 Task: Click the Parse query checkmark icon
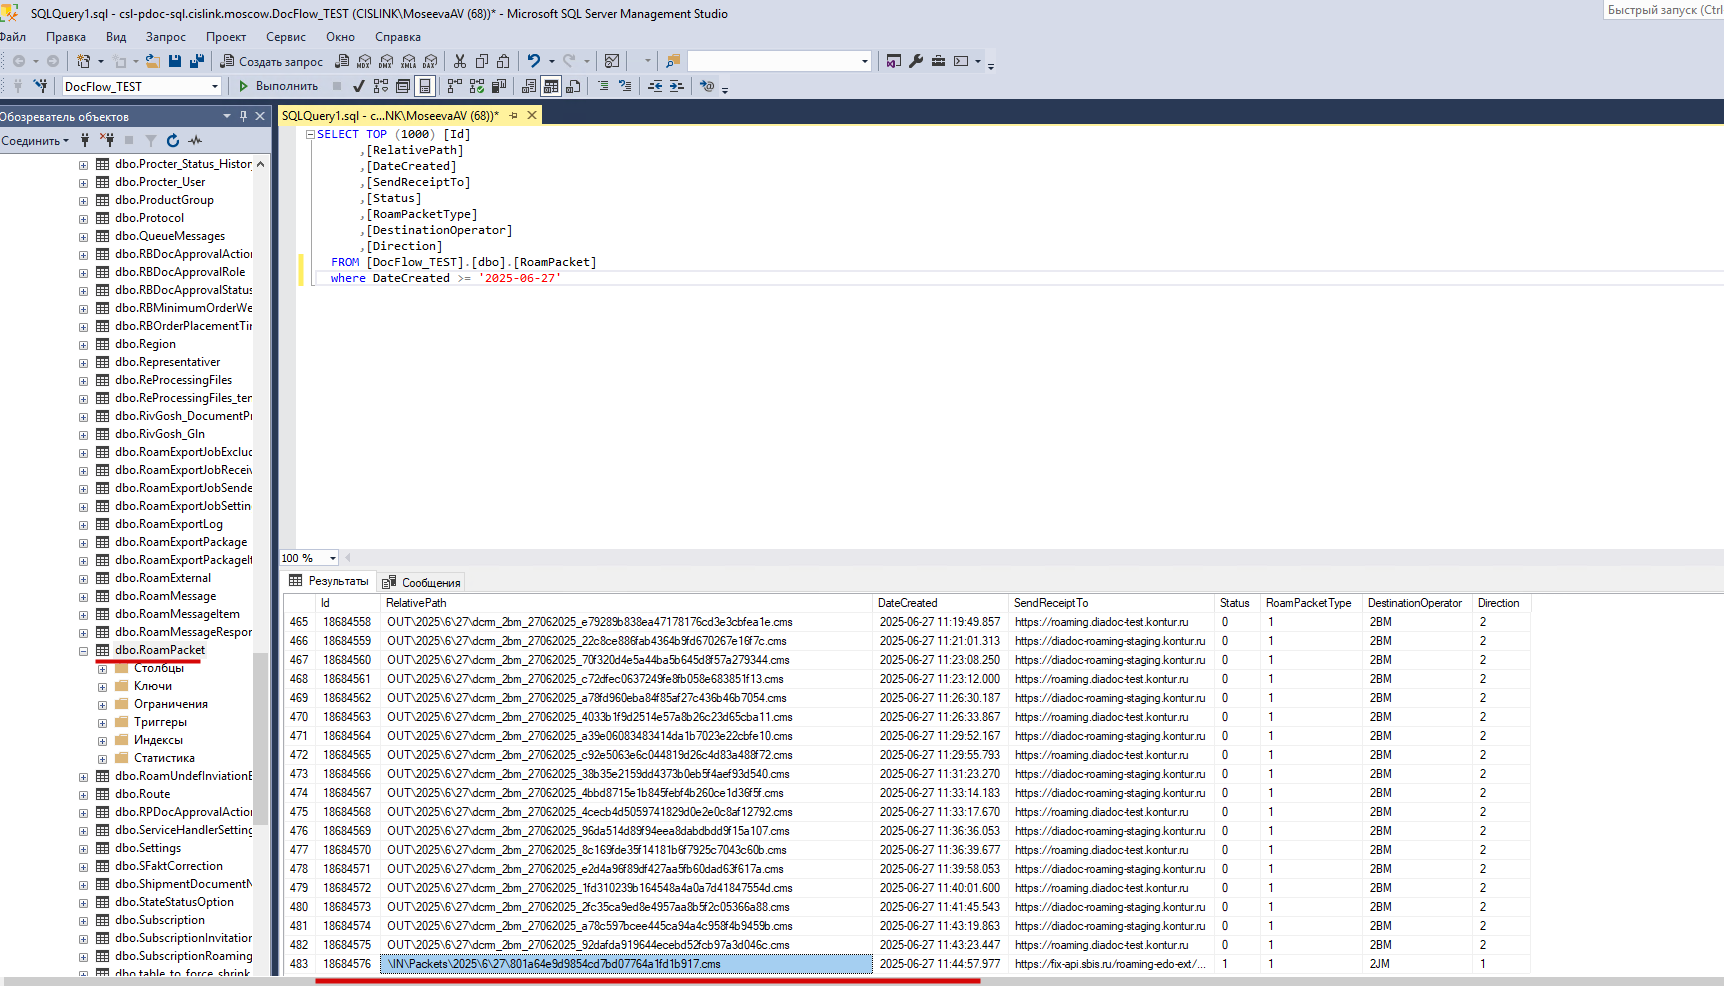pyautogui.click(x=358, y=86)
